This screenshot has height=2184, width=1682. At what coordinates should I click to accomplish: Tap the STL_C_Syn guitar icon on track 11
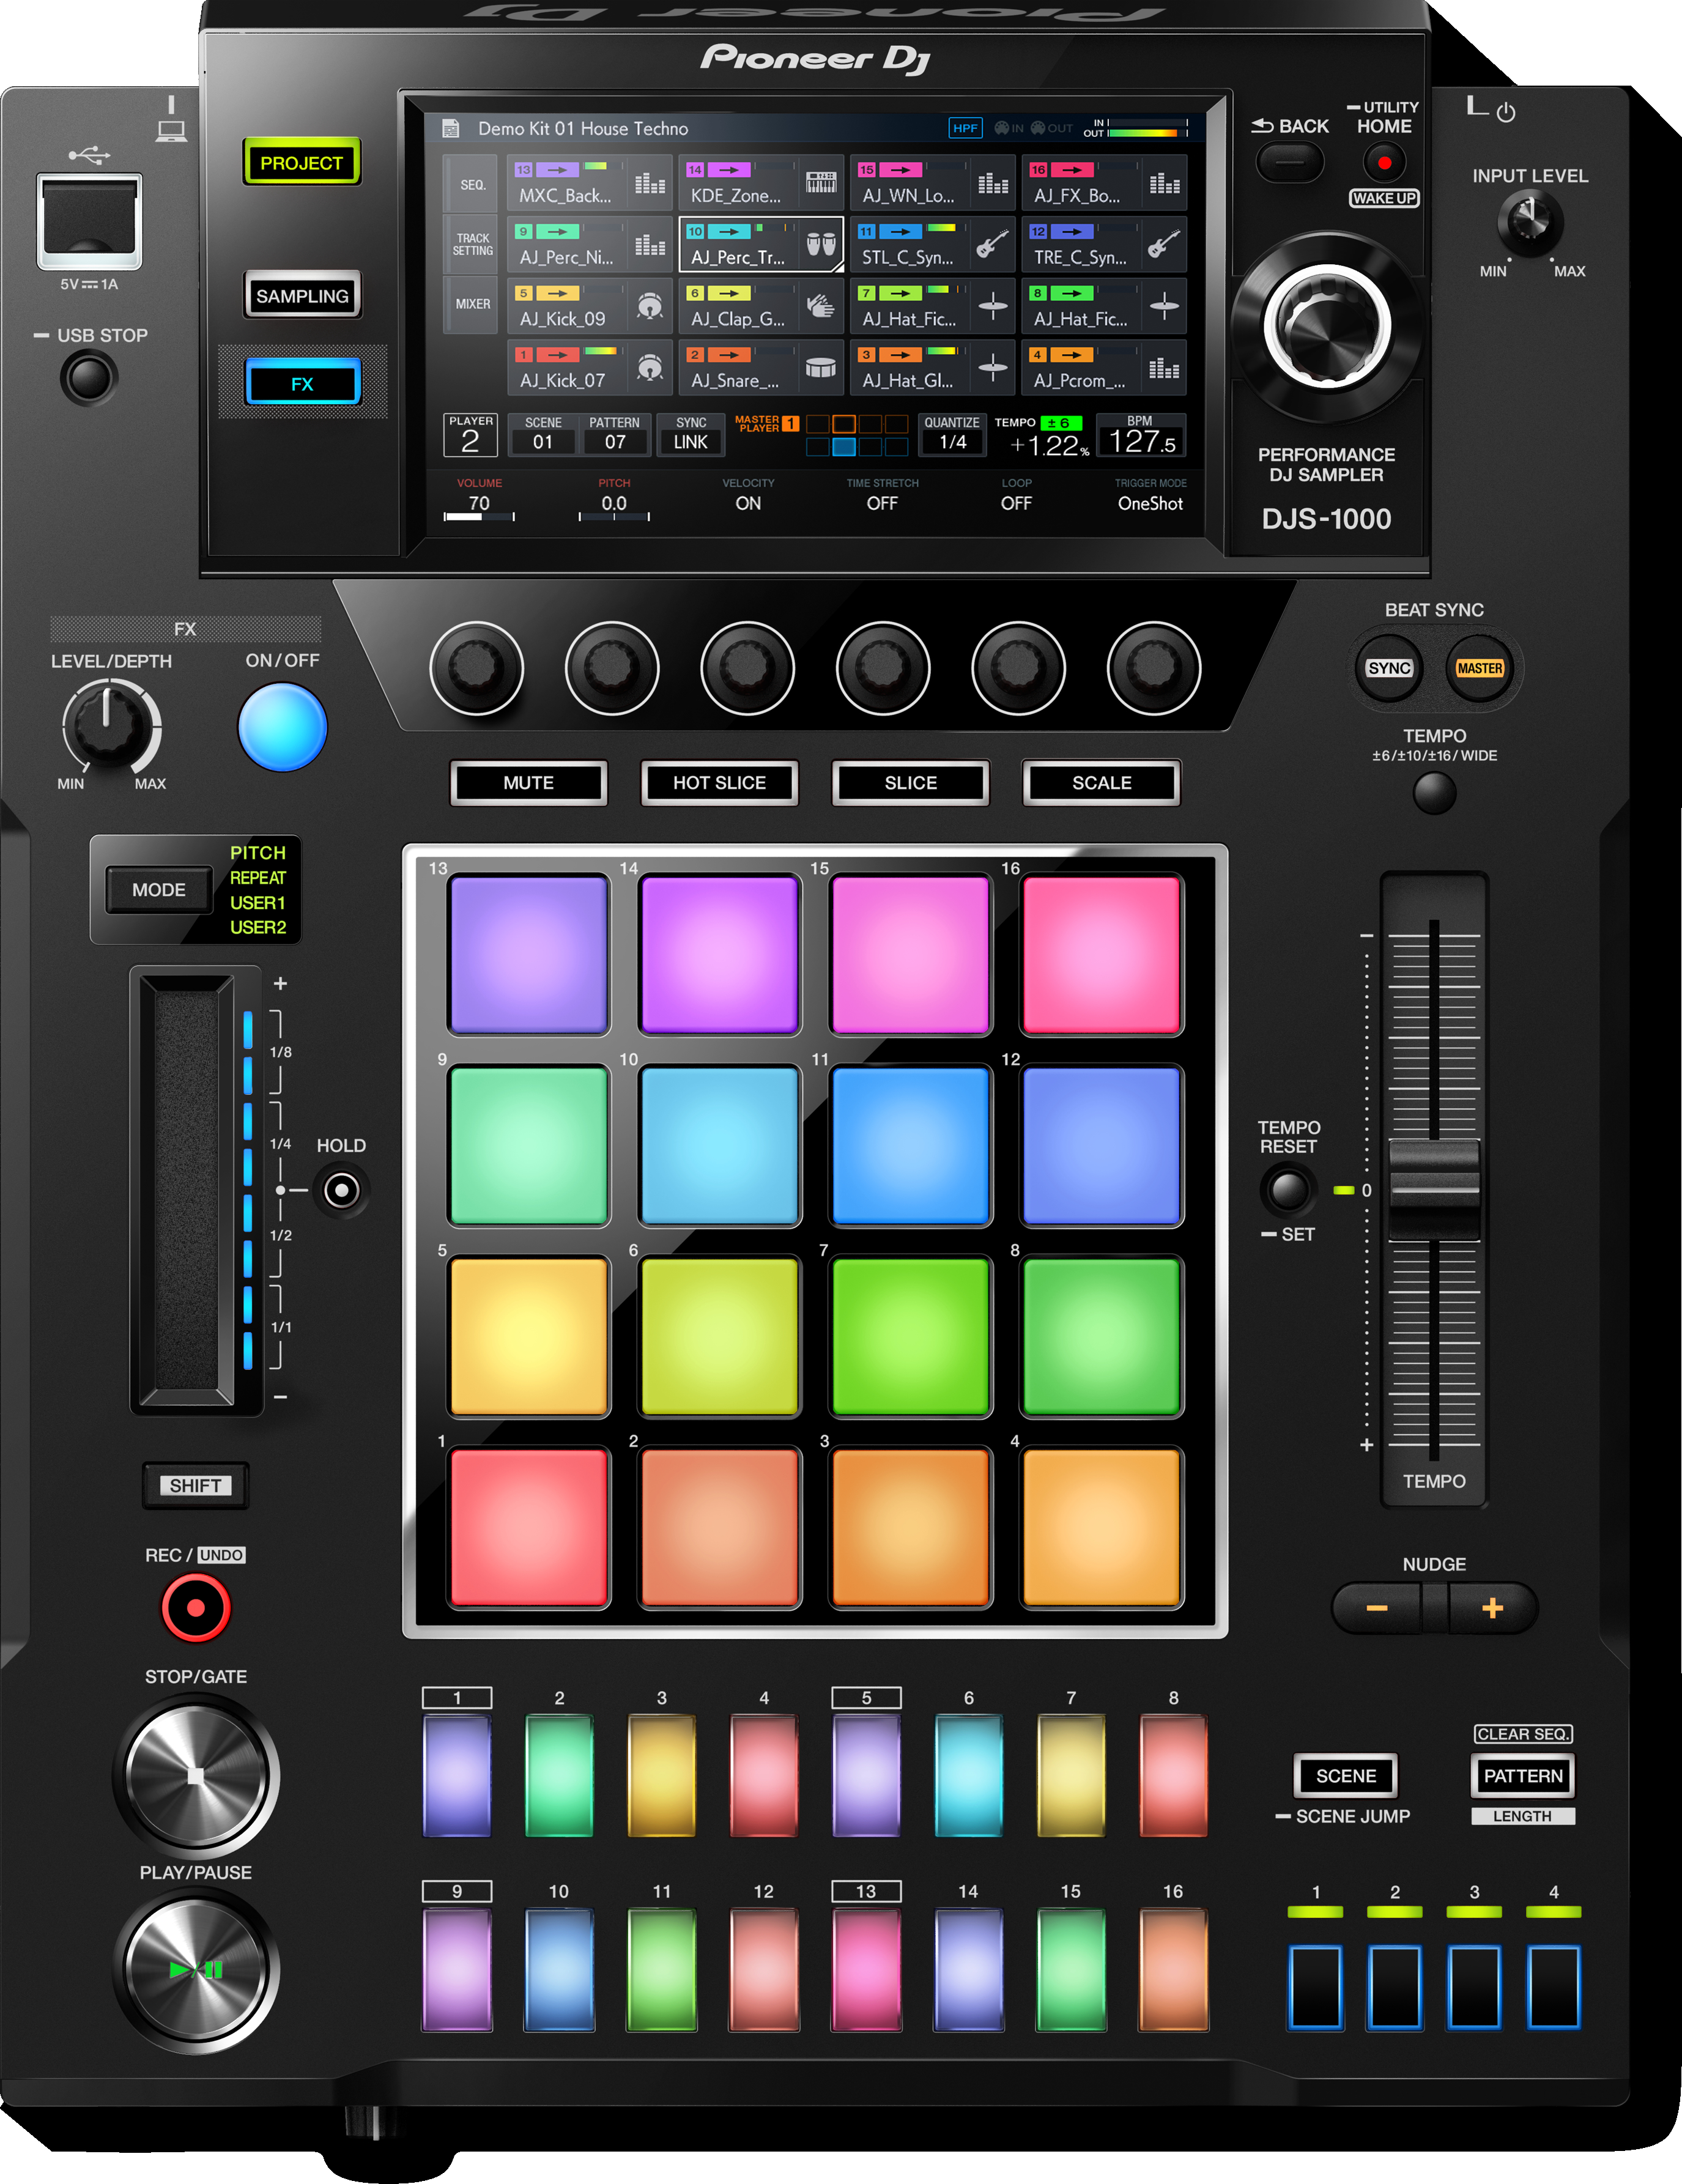992,244
